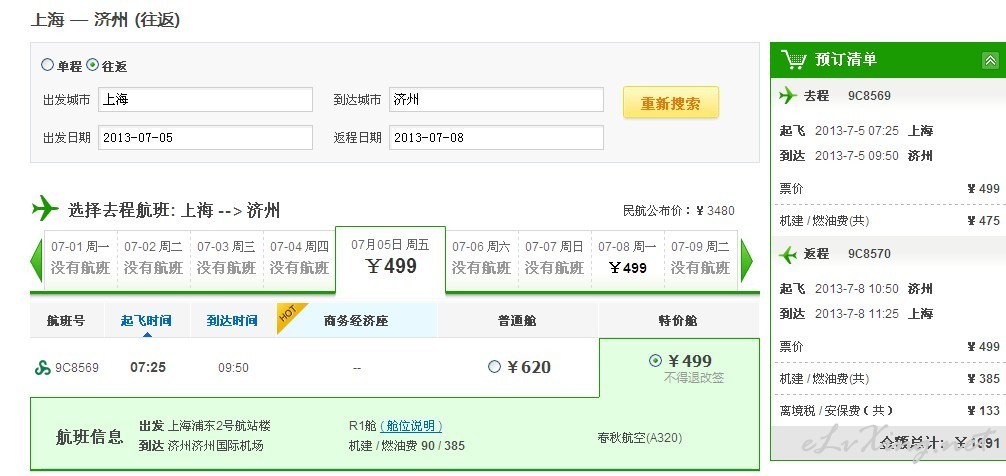1006x476 pixels.
Task: Sort flights by 到达时间 column
Action: [232, 321]
